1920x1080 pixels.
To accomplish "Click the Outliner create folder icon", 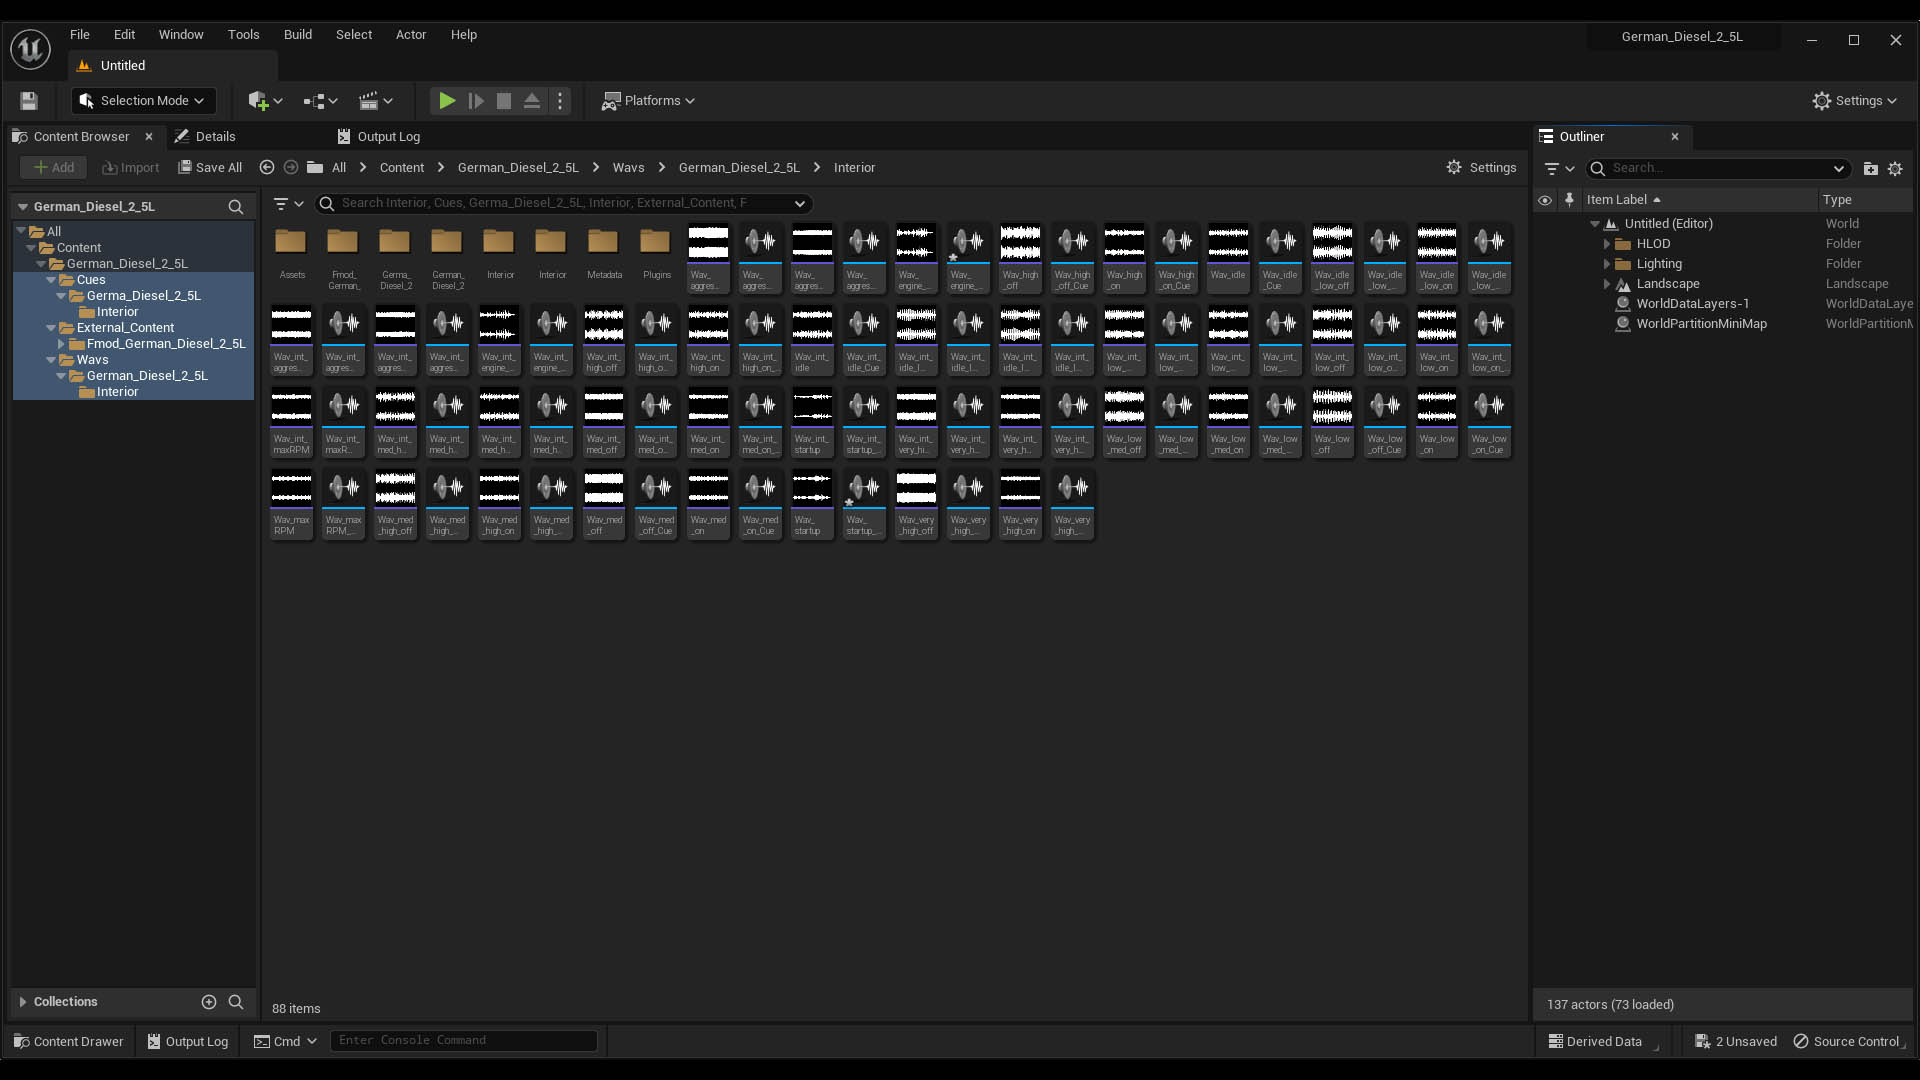I will click(1870, 169).
